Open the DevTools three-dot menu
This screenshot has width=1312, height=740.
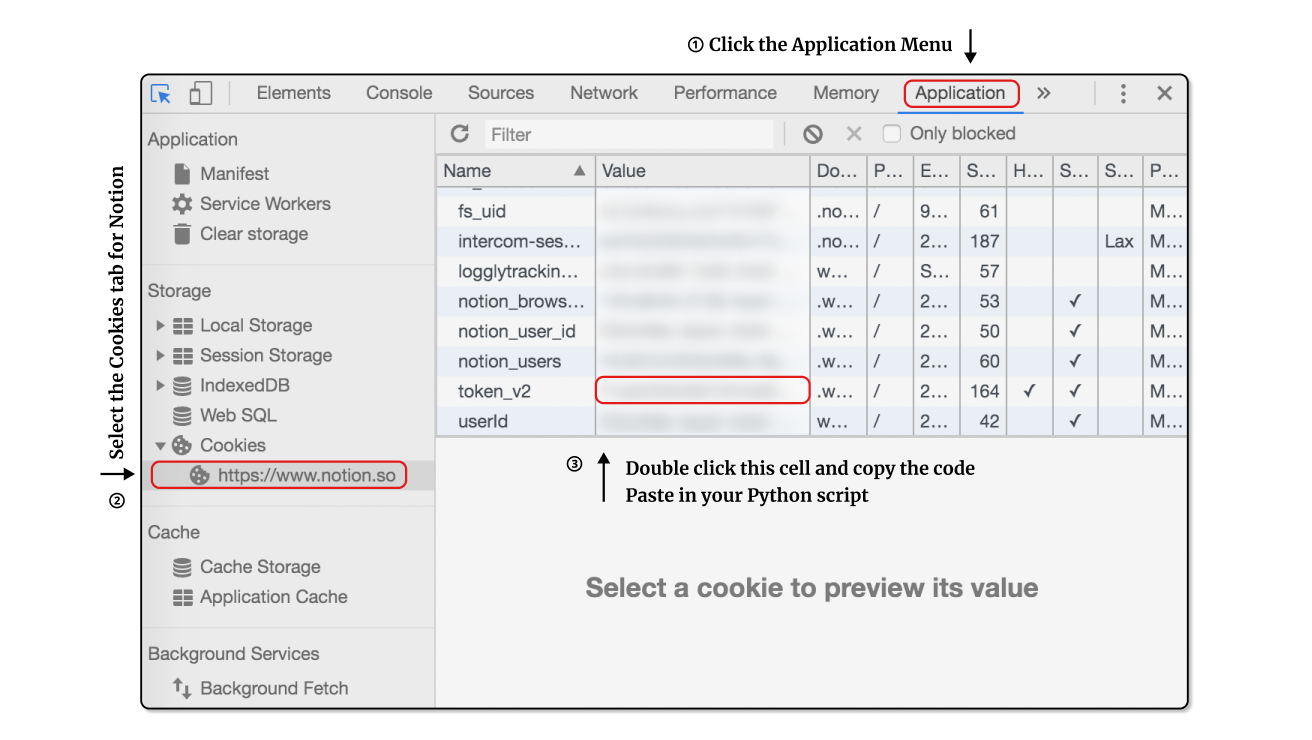1123,93
